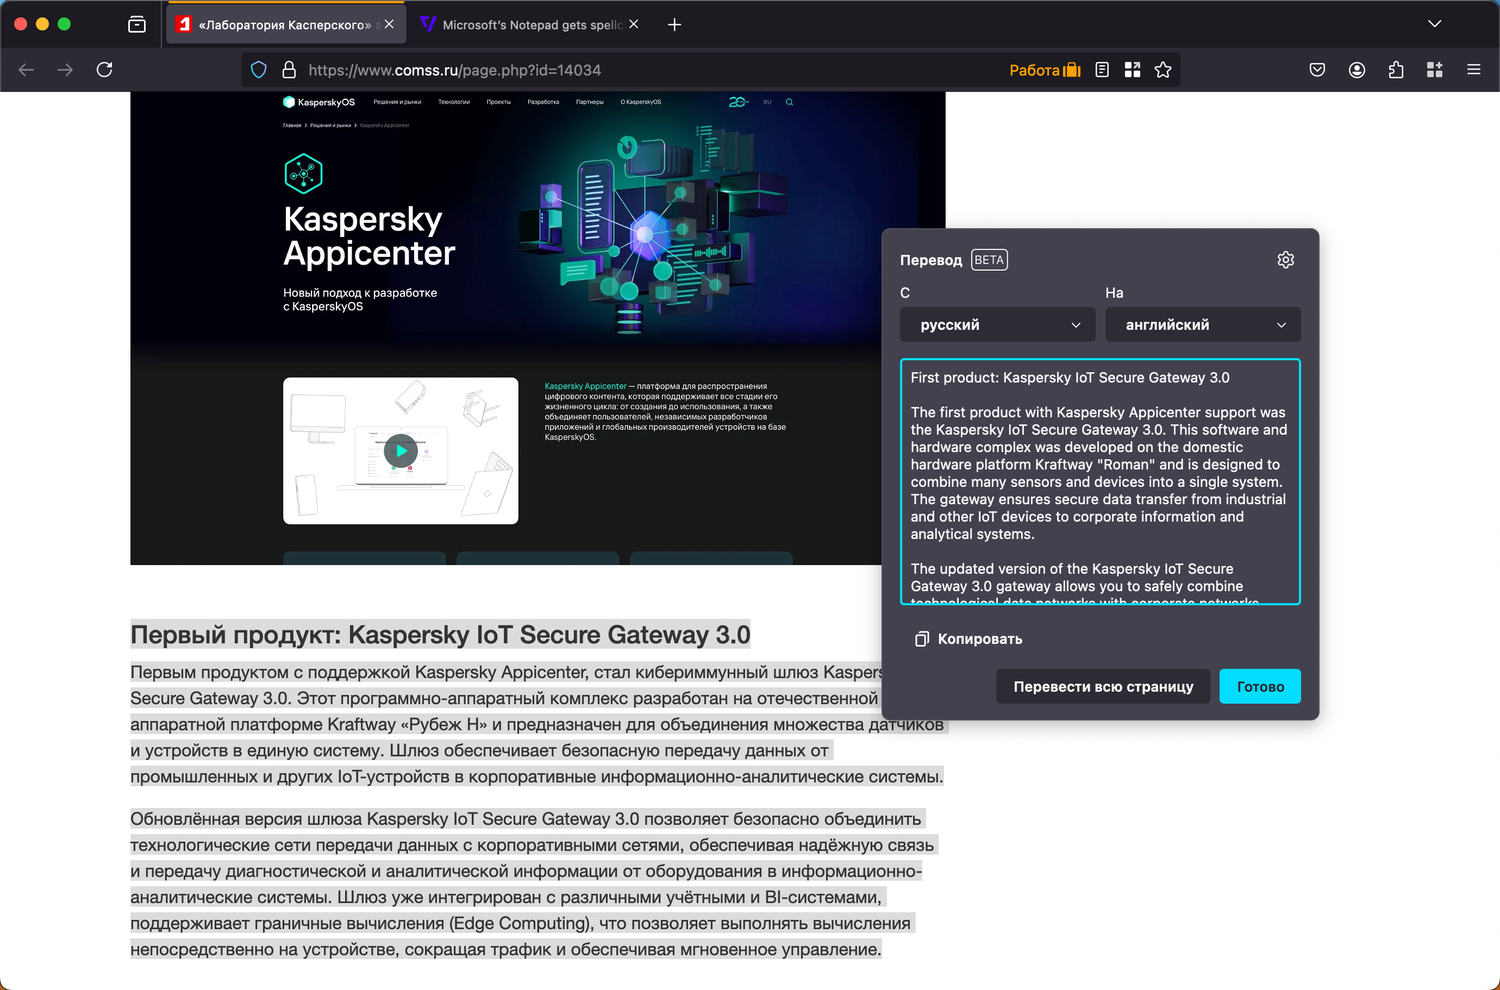This screenshot has height=990, width=1500.
Task: Expand the list of all tabs
Action: 1435,24
